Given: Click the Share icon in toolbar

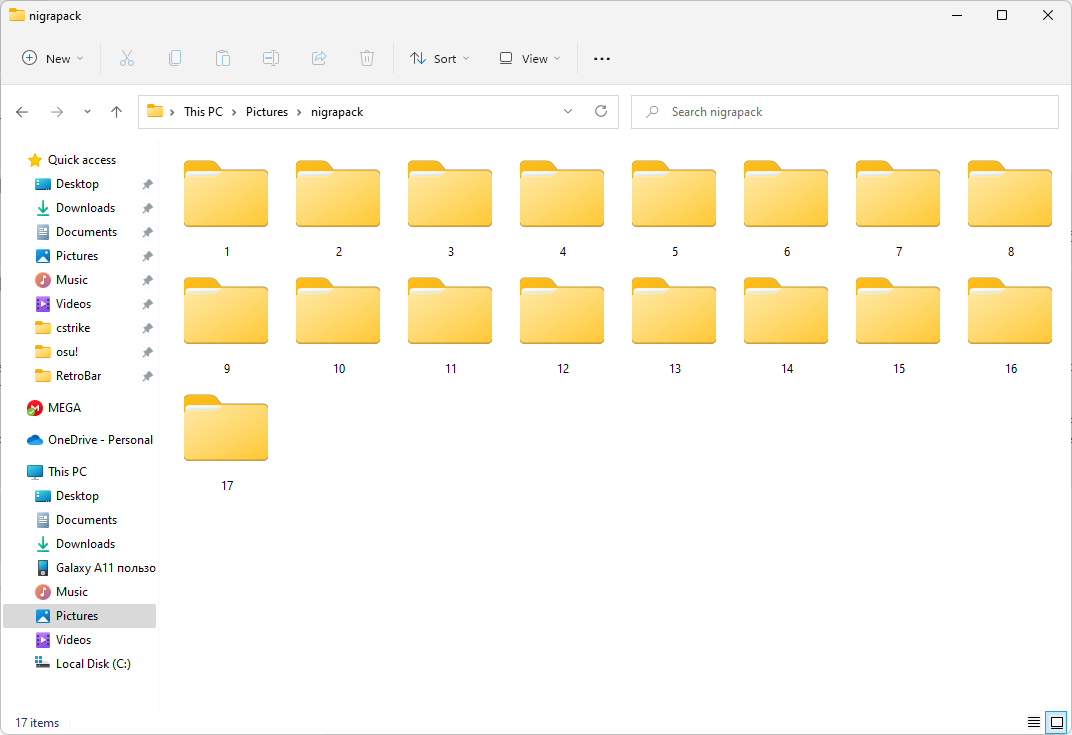Looking at the screenshot, I should pyautogui.click(x=319, y=59).
